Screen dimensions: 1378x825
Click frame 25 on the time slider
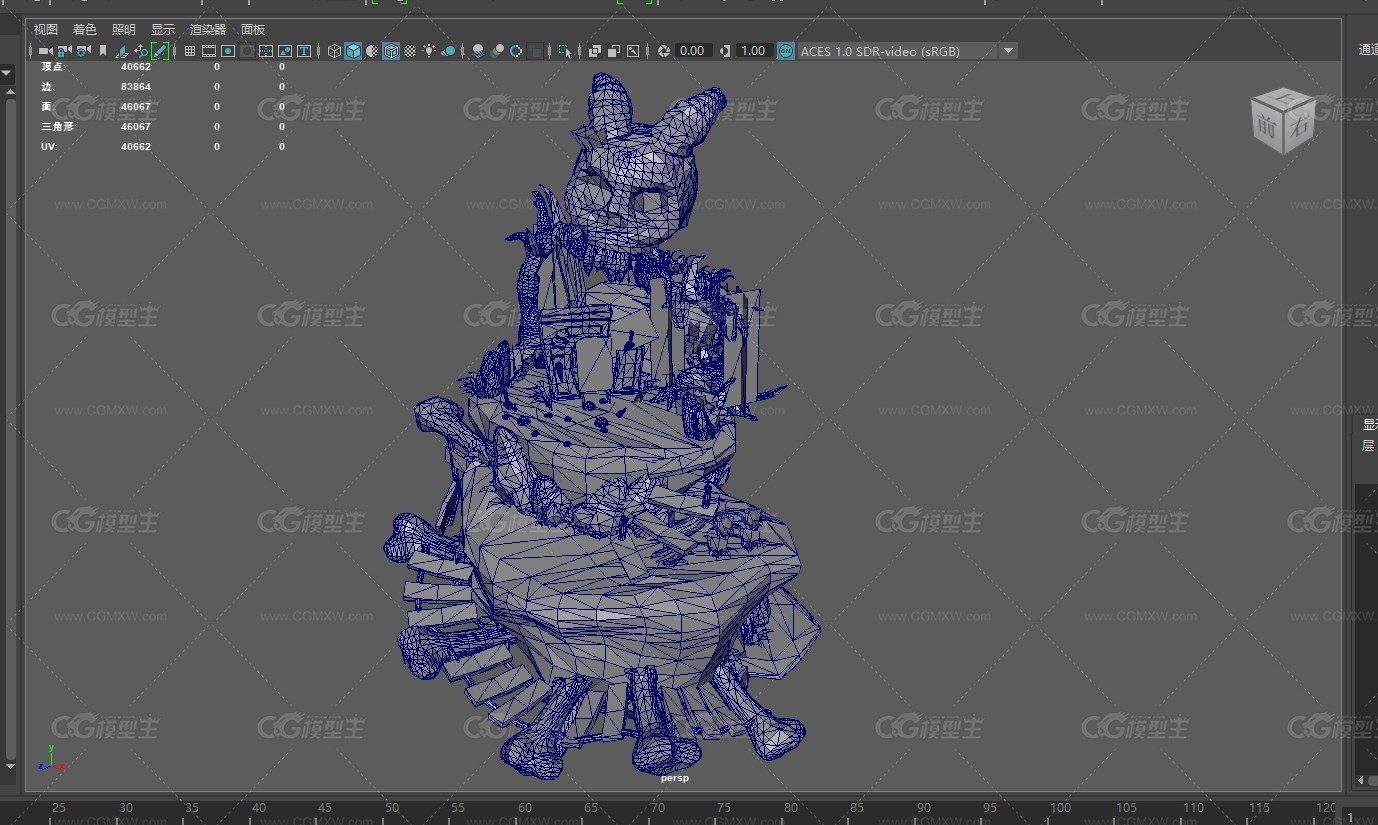59,808
